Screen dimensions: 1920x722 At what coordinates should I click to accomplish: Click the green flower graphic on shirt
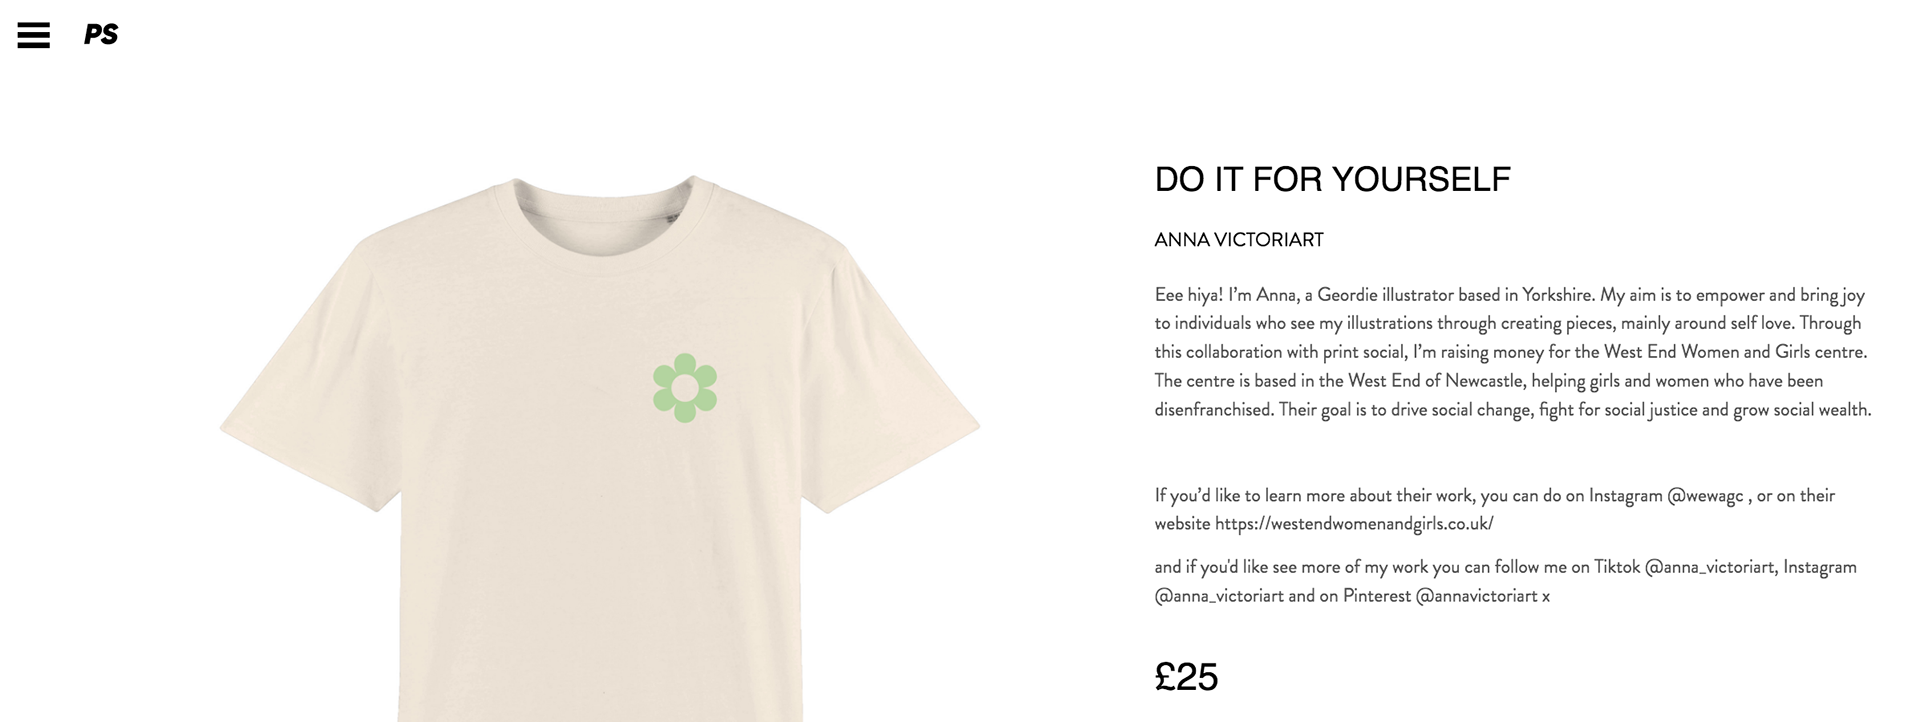[685, 388]
